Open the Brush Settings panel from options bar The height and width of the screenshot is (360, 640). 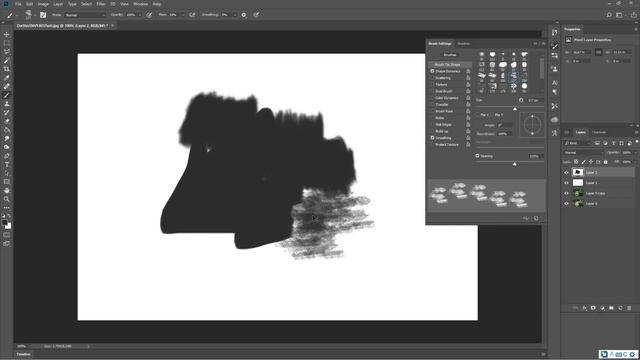click(43, 15)
